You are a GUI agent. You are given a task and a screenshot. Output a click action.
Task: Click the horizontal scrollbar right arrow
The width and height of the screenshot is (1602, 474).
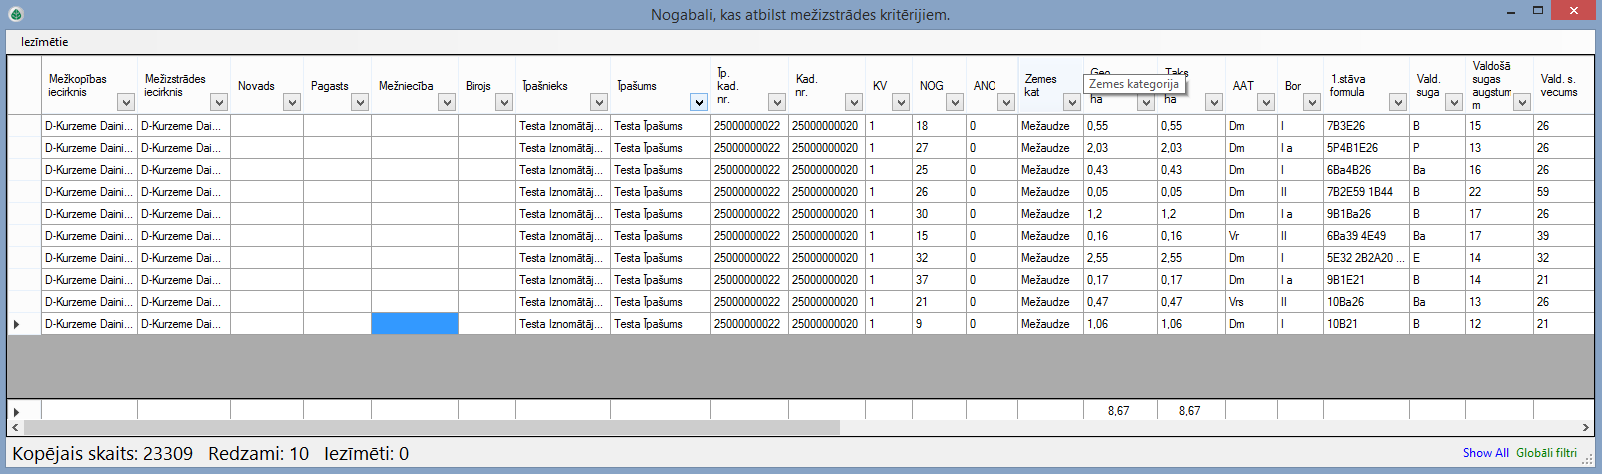coord(1585,427)
